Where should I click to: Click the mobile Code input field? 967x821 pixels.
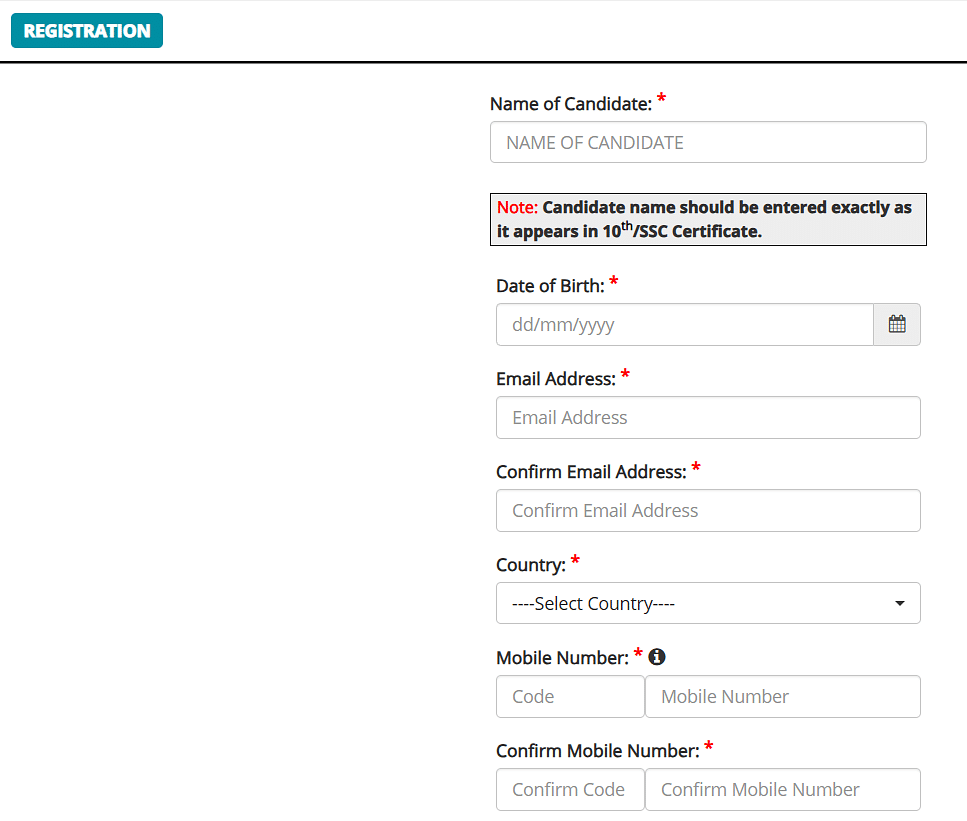570,696
